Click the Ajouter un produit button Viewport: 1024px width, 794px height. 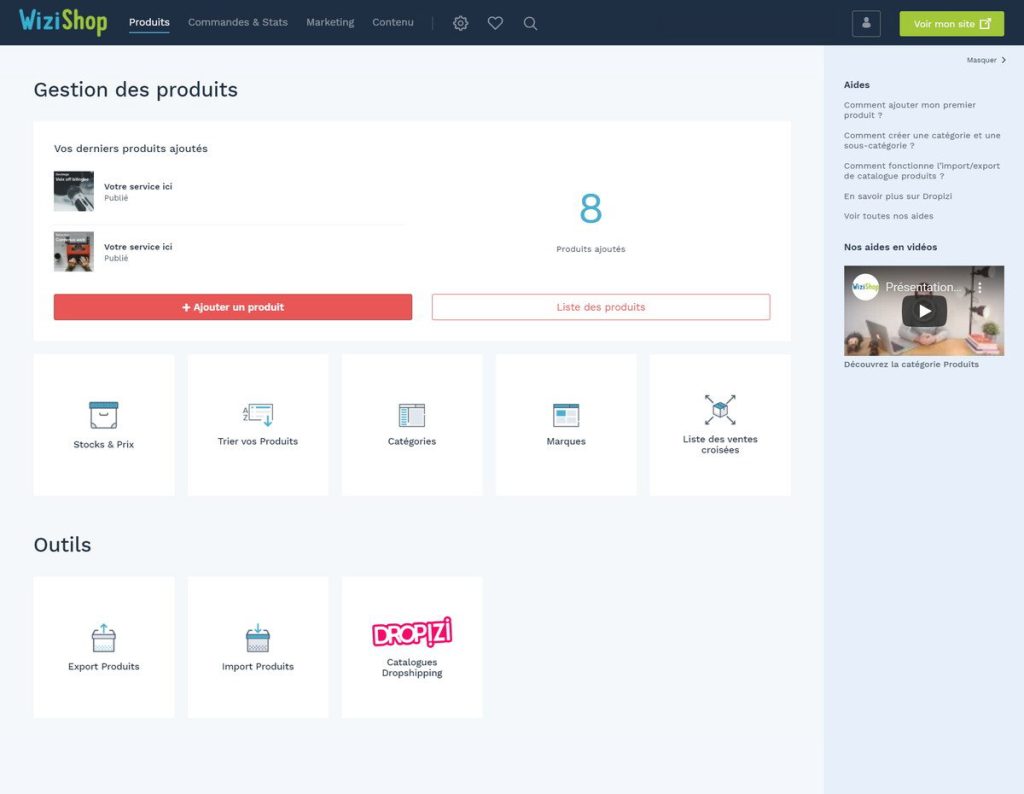pos(232,306)
